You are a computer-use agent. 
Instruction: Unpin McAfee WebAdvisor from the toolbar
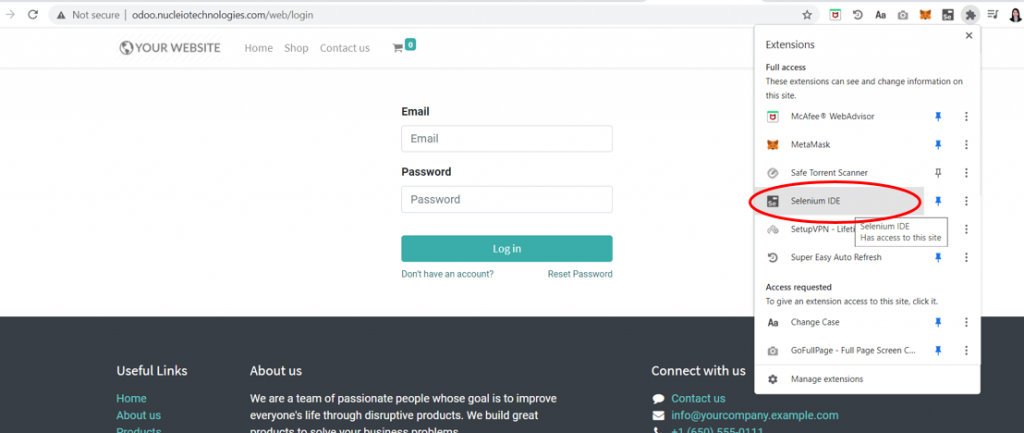938,116
